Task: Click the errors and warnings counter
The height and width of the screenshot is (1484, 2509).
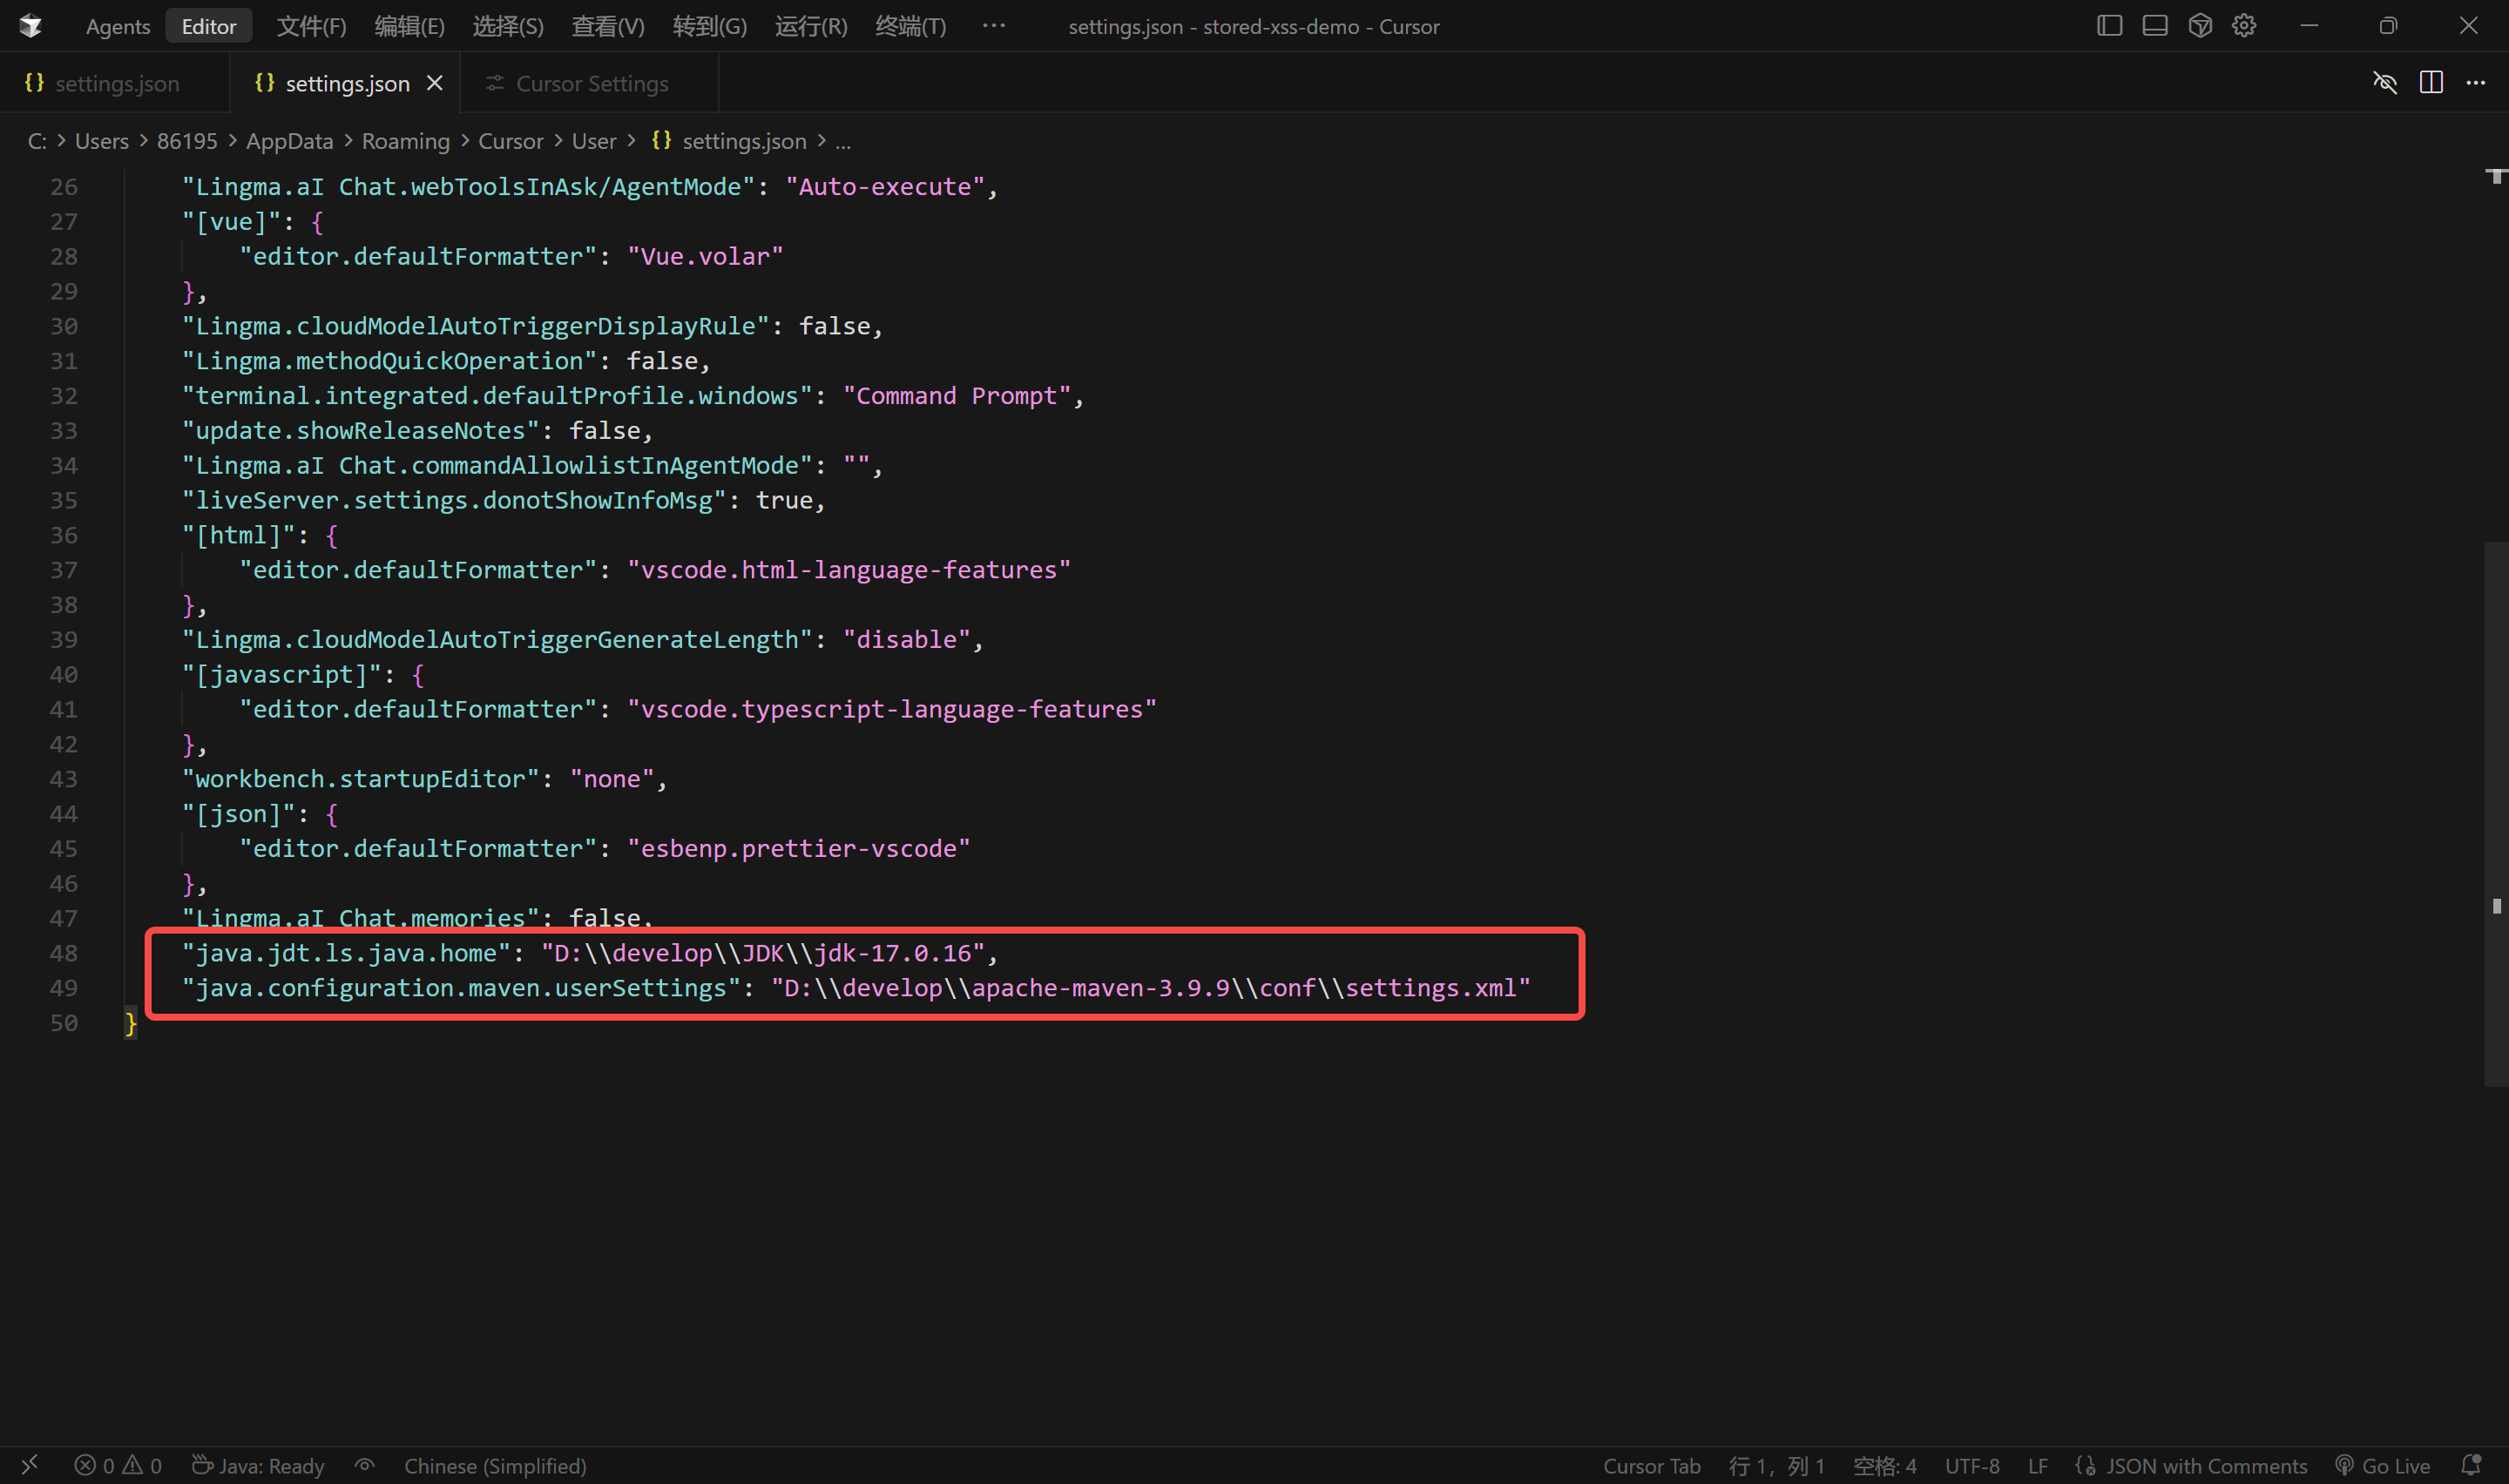Action: (118, 1465)
